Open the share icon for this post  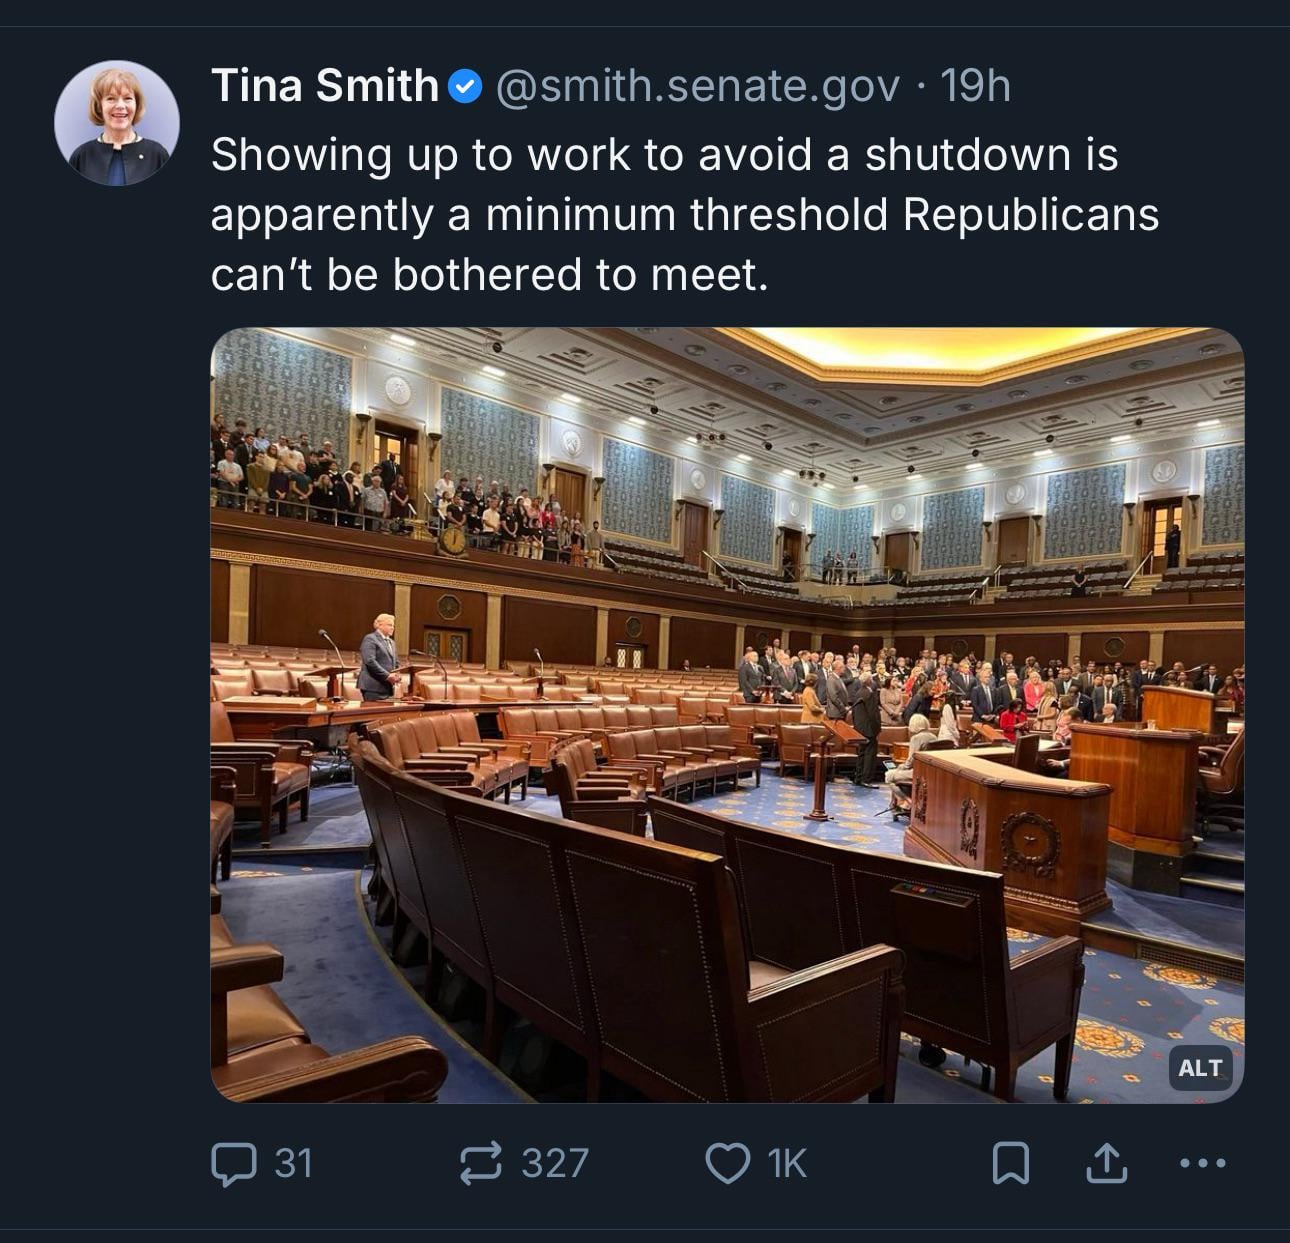1106,1163
